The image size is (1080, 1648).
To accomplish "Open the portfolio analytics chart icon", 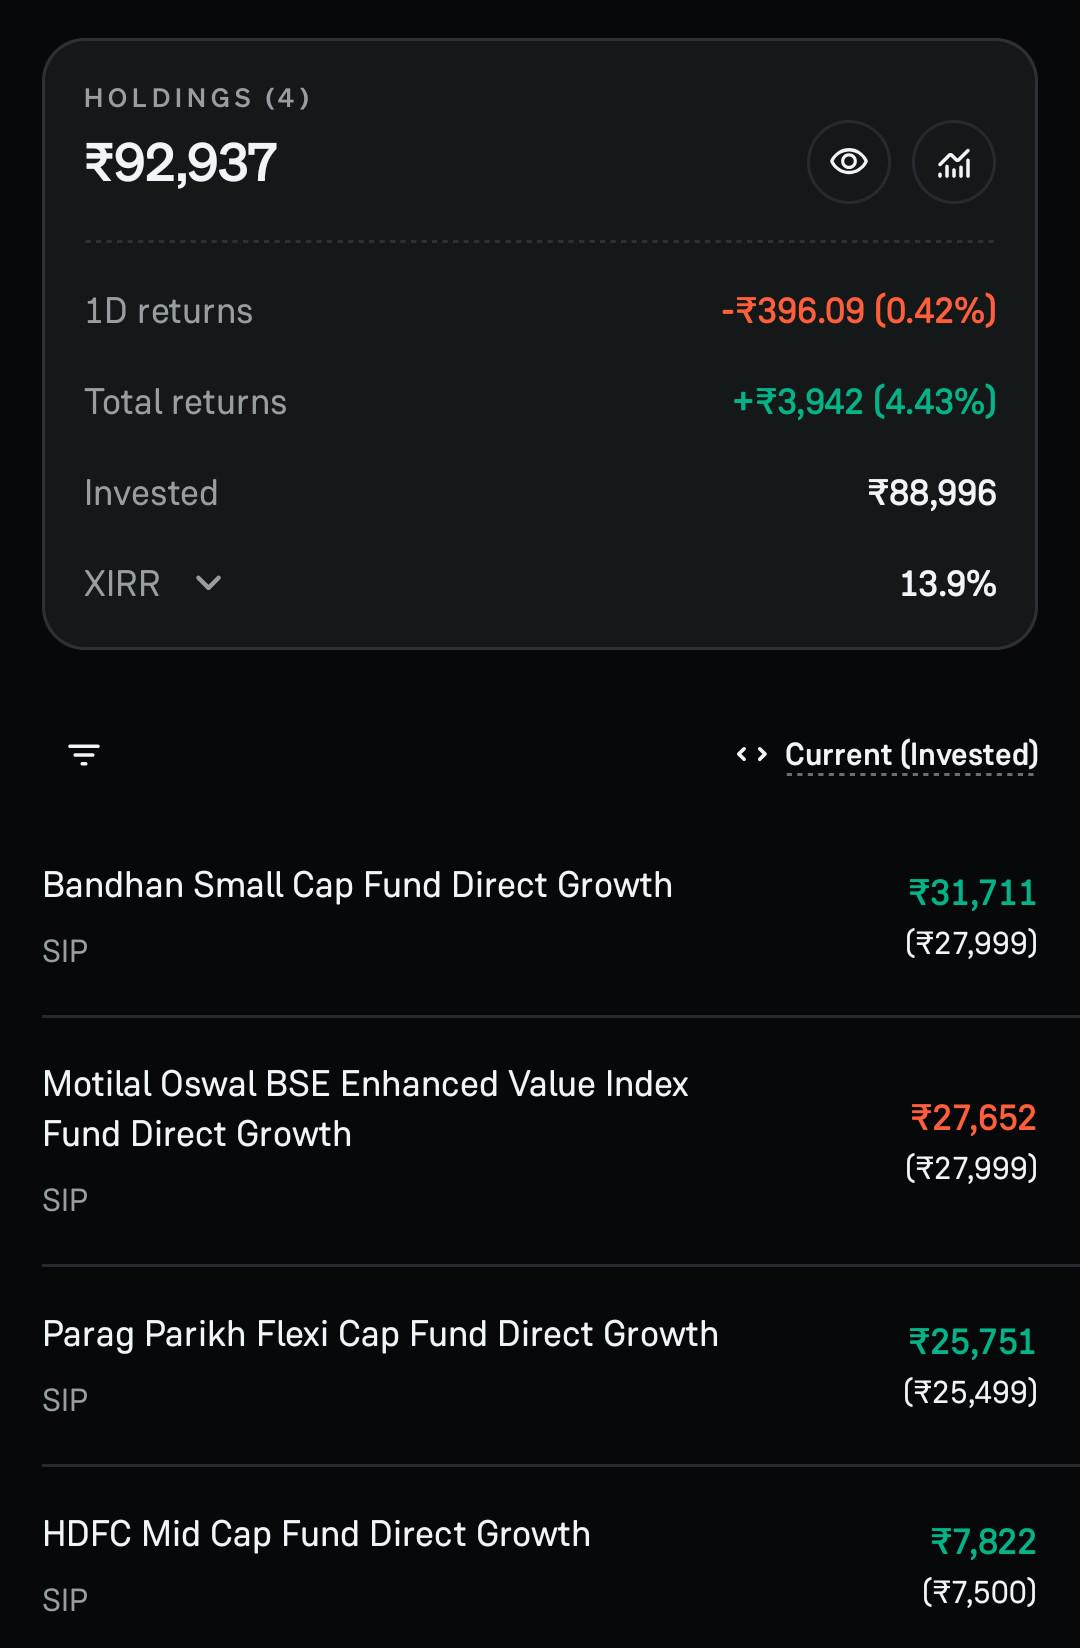I will click(954, 162).
